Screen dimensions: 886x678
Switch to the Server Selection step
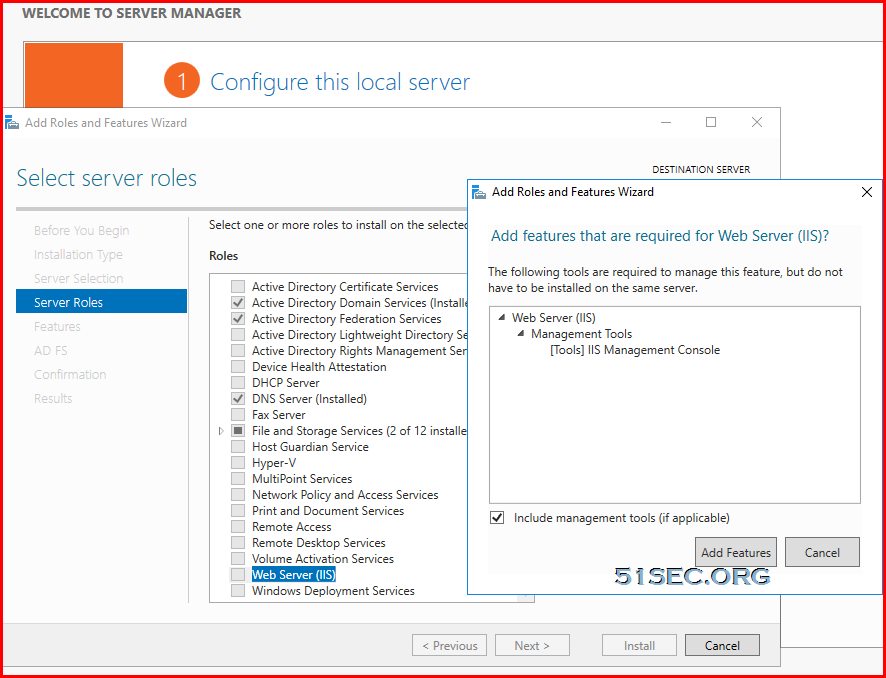tap(79, 279)
